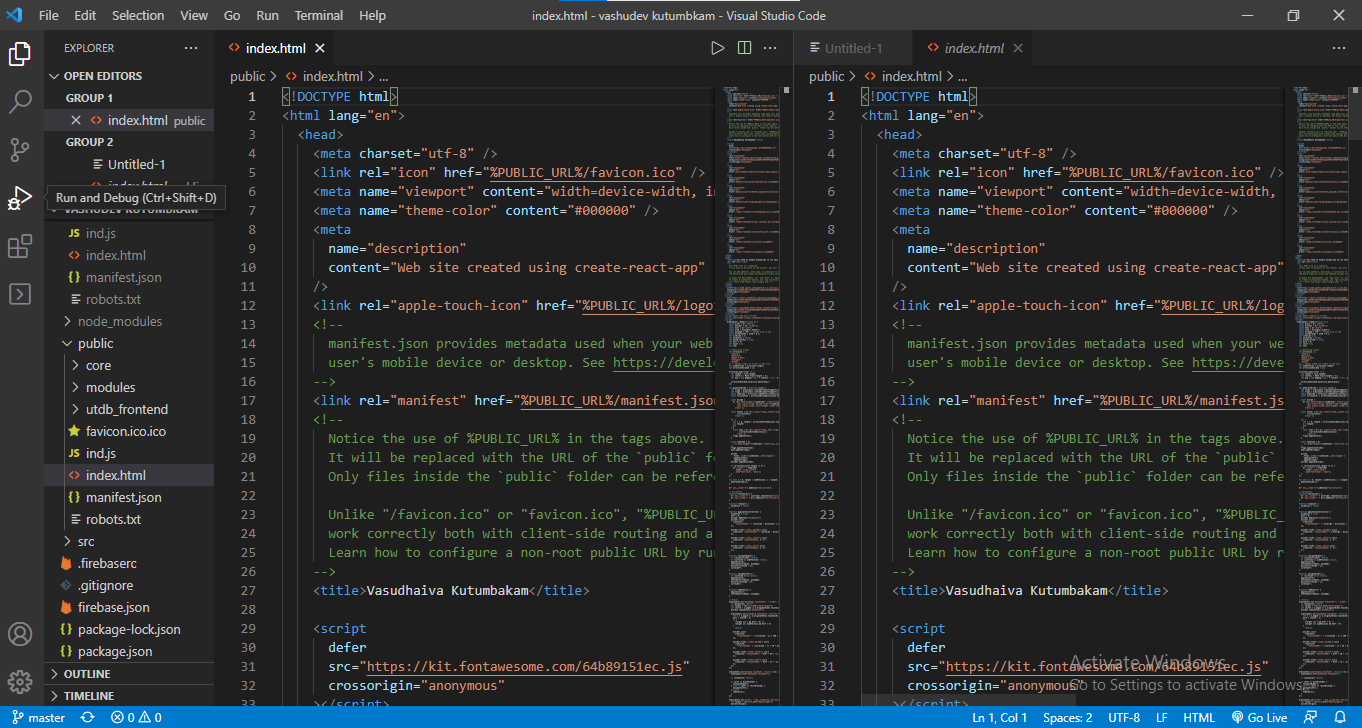1362x728 pixels.
Task: Open the Accounts icon in activity bar
Action: point(20,634)
